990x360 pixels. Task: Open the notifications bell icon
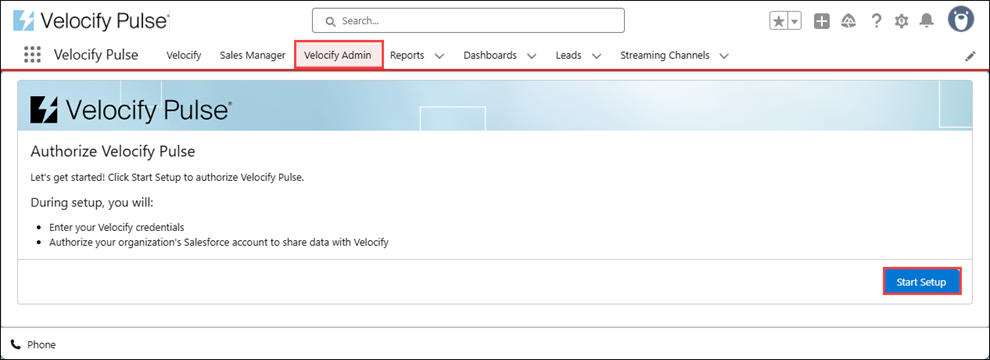point(926,21)
